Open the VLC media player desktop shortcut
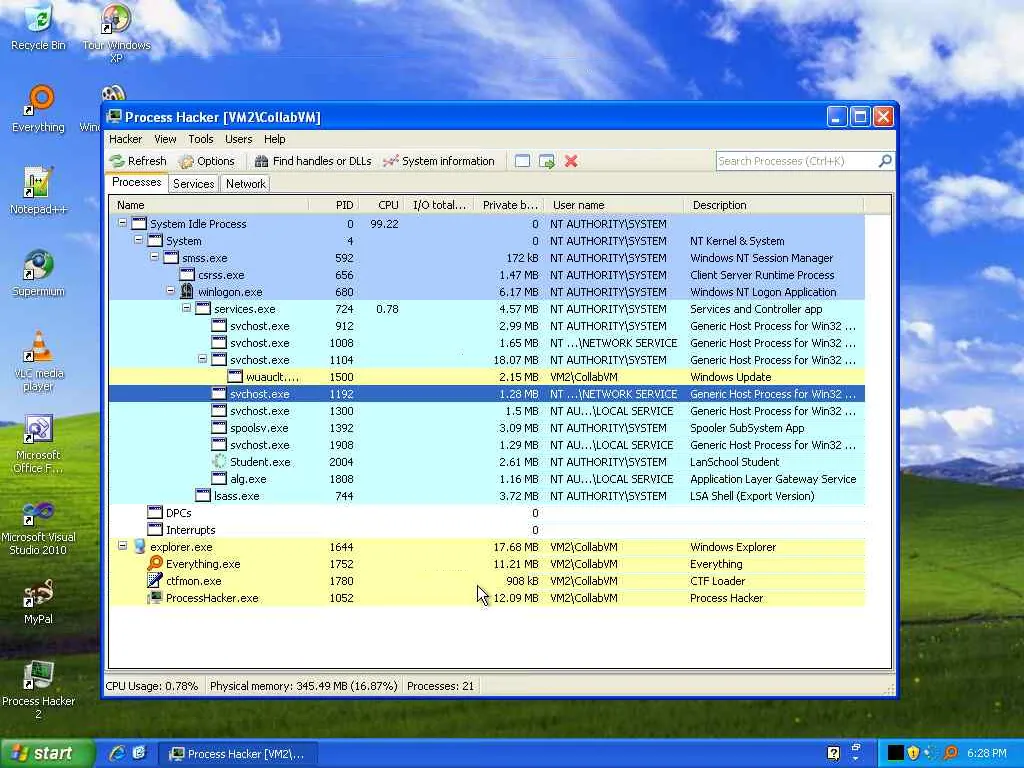1024x768 pixels. (x=39, y=361)
